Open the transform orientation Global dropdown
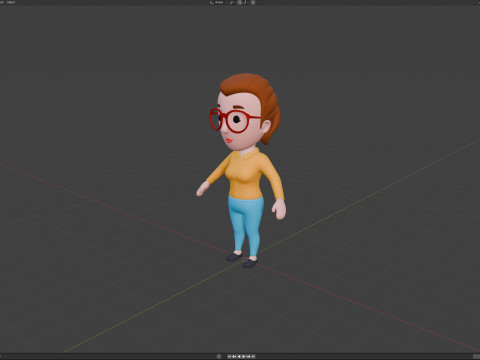Screen dimensions: 480x360 [x=218, y=2]
